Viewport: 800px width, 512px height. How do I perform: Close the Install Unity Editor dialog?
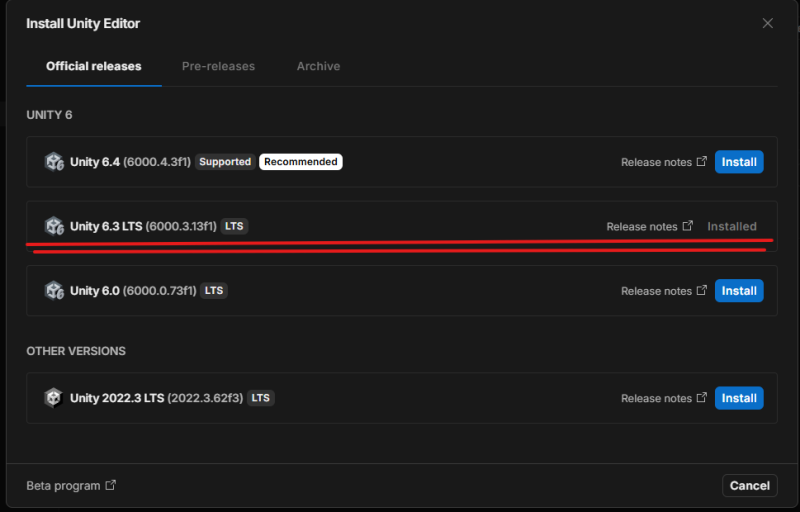pos(767,23)
